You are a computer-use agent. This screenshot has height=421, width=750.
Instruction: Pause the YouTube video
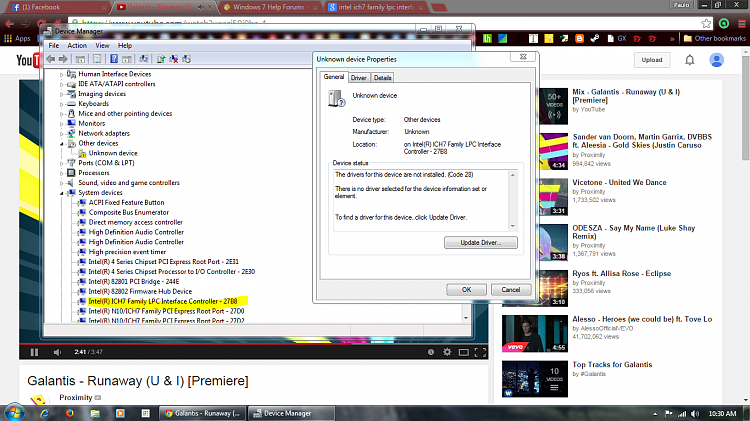coord(34,352)
